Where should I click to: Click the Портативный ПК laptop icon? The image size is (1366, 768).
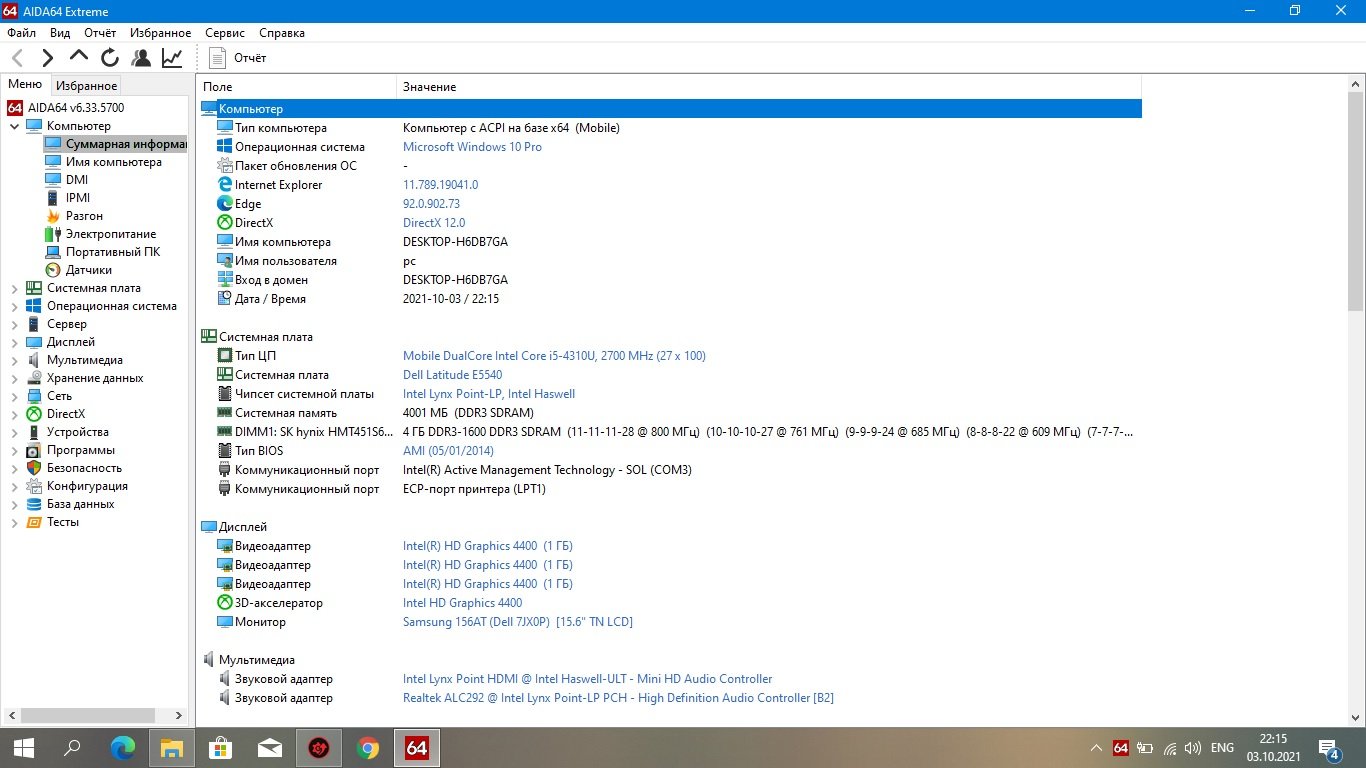[53, 252]
